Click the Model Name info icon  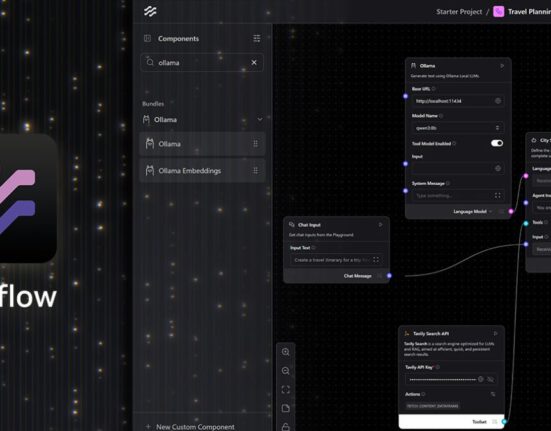tap(441, 116)
